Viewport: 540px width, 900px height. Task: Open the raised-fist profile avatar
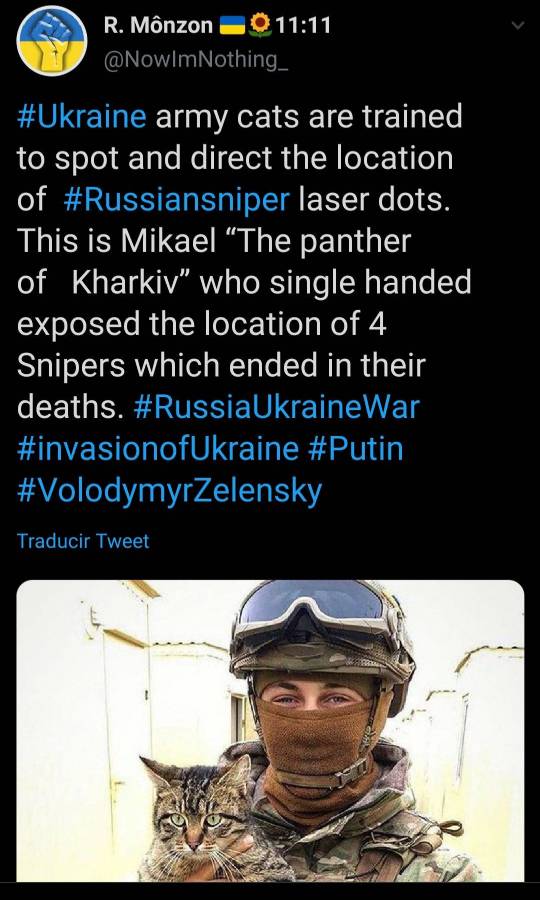[x=52, y=41]
